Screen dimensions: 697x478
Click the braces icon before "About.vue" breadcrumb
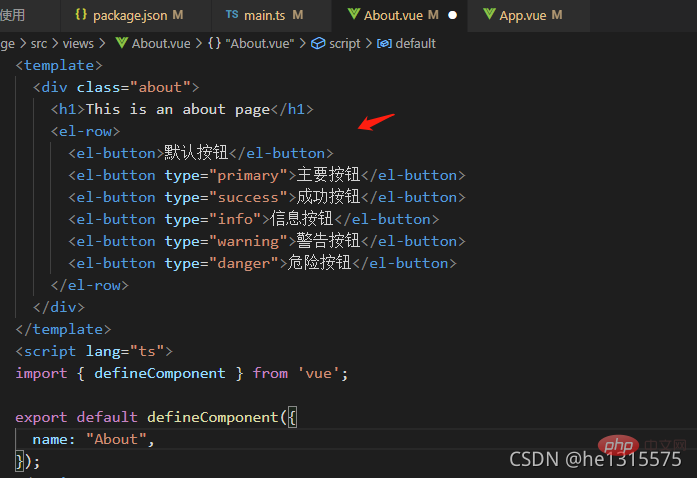[x=215, y=43]
